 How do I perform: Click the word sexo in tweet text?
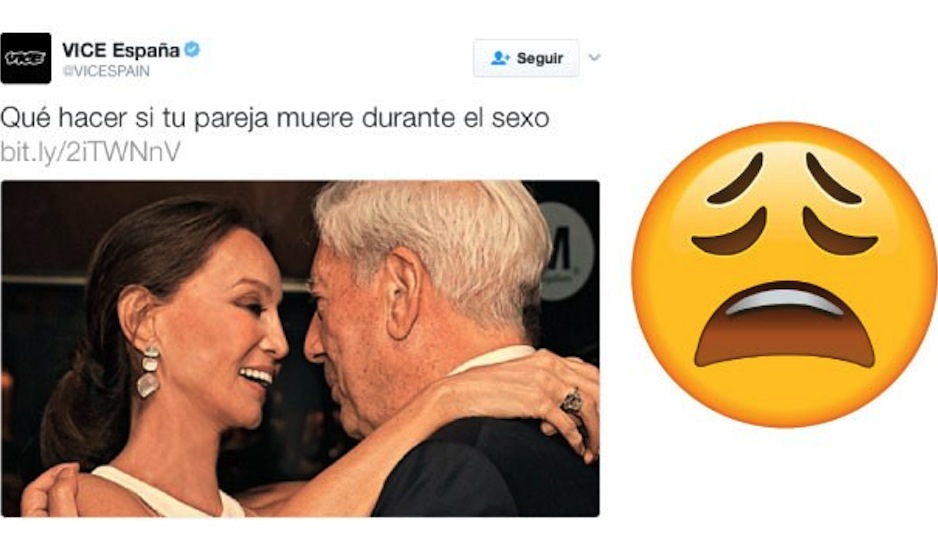pyautogui.click(x=520, y=118)
